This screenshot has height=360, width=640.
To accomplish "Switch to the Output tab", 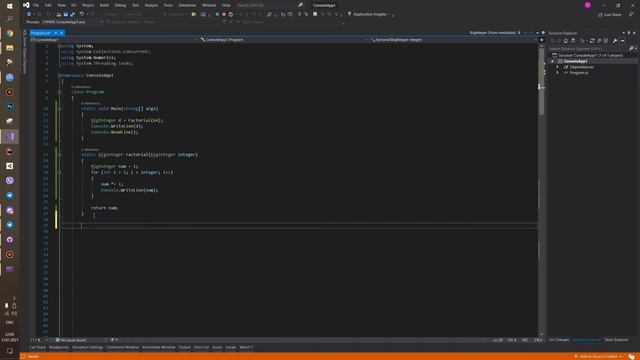I will click(184, 347).
